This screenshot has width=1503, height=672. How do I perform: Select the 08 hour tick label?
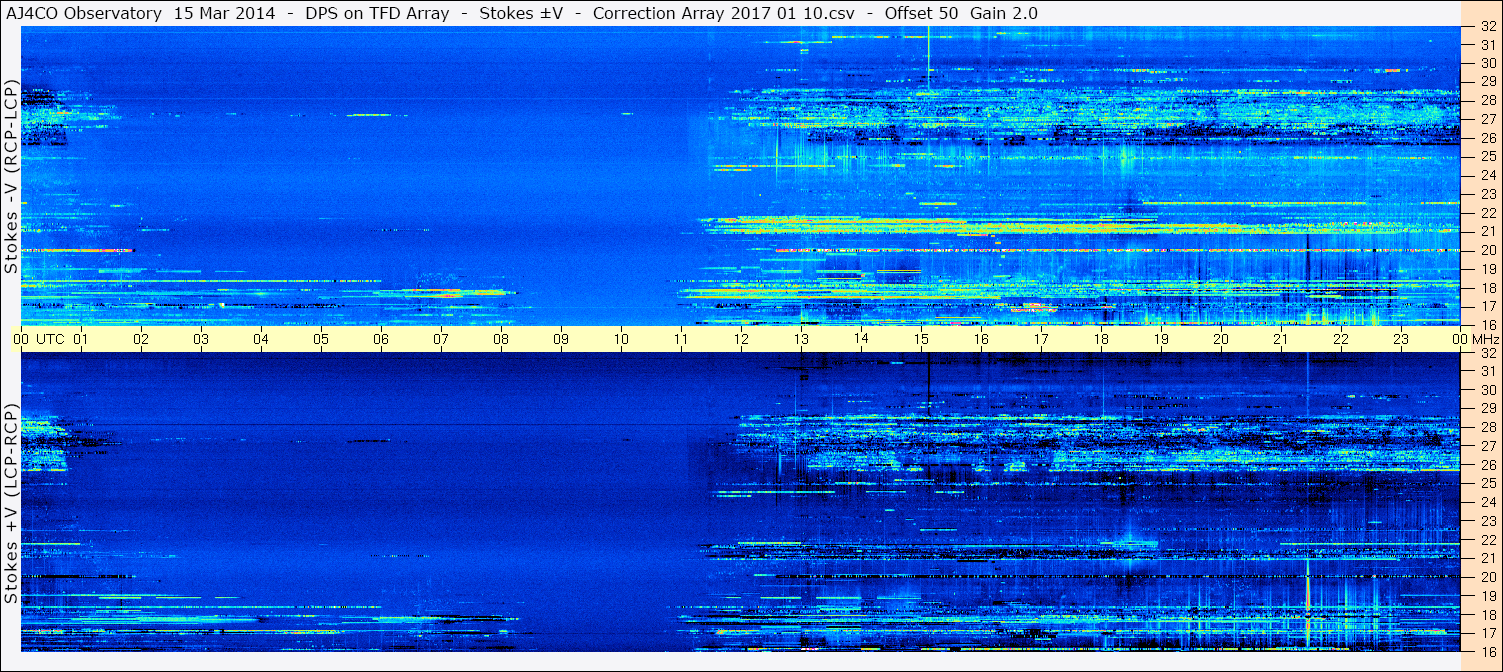tap(501, 339)
